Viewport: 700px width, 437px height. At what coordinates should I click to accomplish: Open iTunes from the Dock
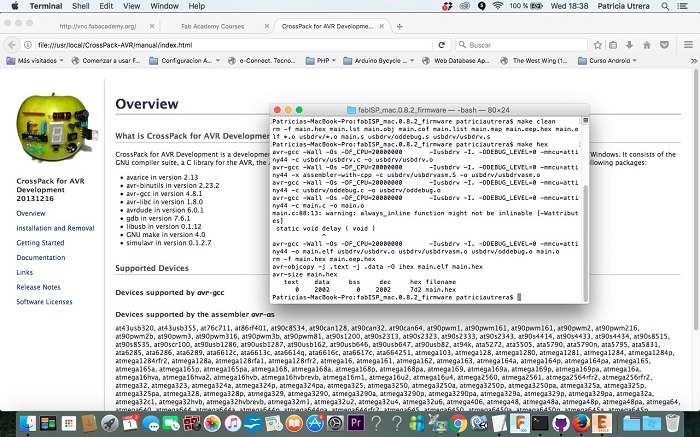(233, 422)
